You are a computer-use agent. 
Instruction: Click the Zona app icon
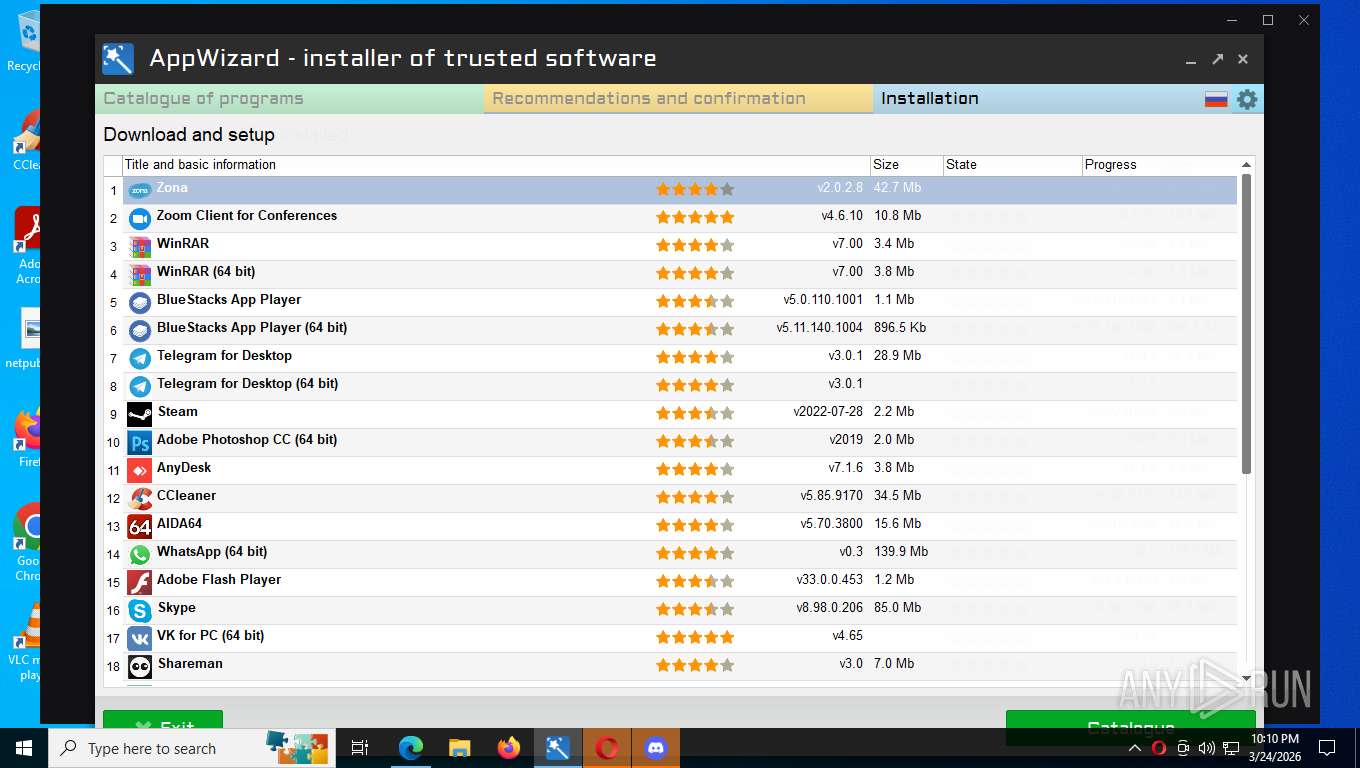[140, 190]
